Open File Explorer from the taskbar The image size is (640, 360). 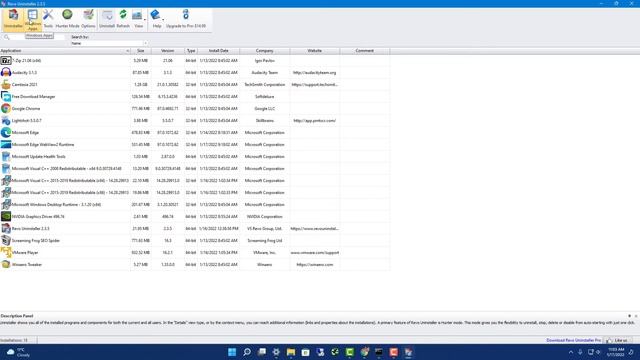point(291,352)
